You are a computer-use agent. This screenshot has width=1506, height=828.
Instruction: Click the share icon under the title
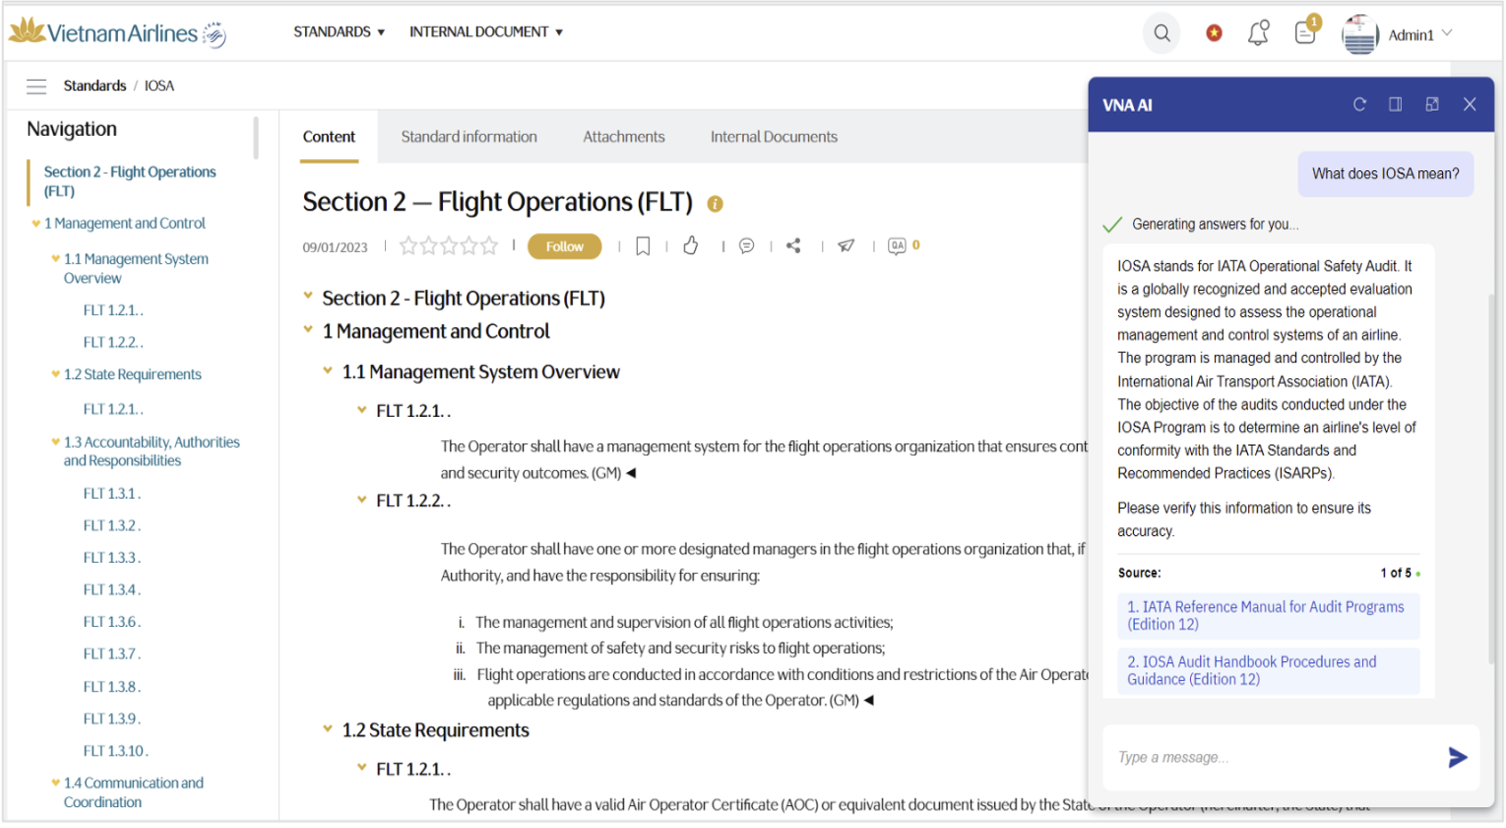(x=794, y=246)
